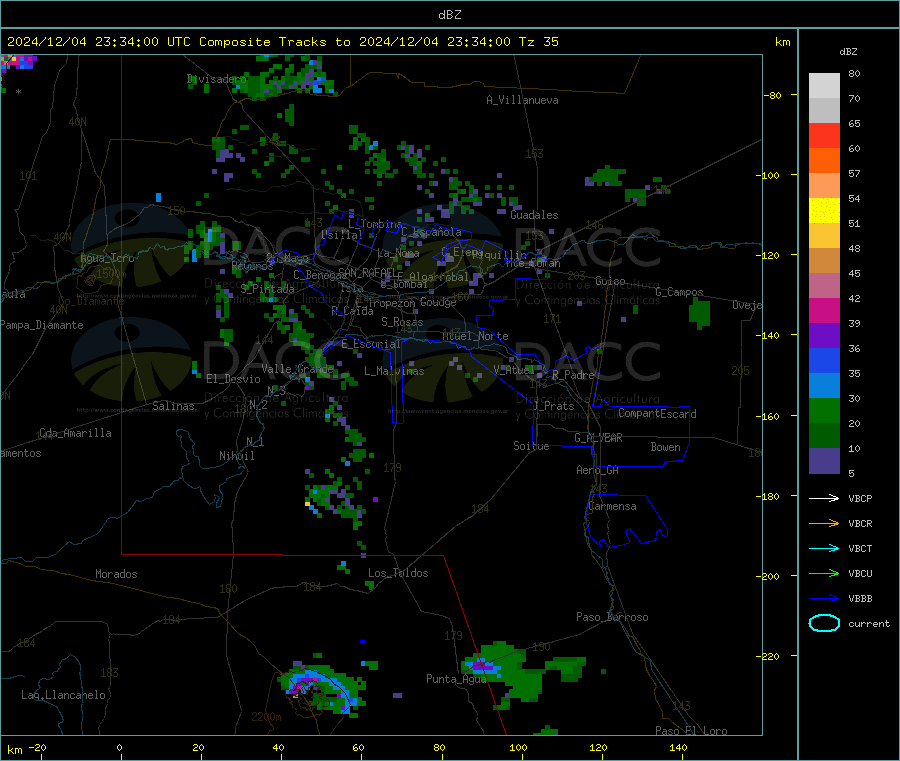This screenshot has width=900, height=761.
Task: Select the bright green 20-30 dBZ swatch
Action: (824, 410)
